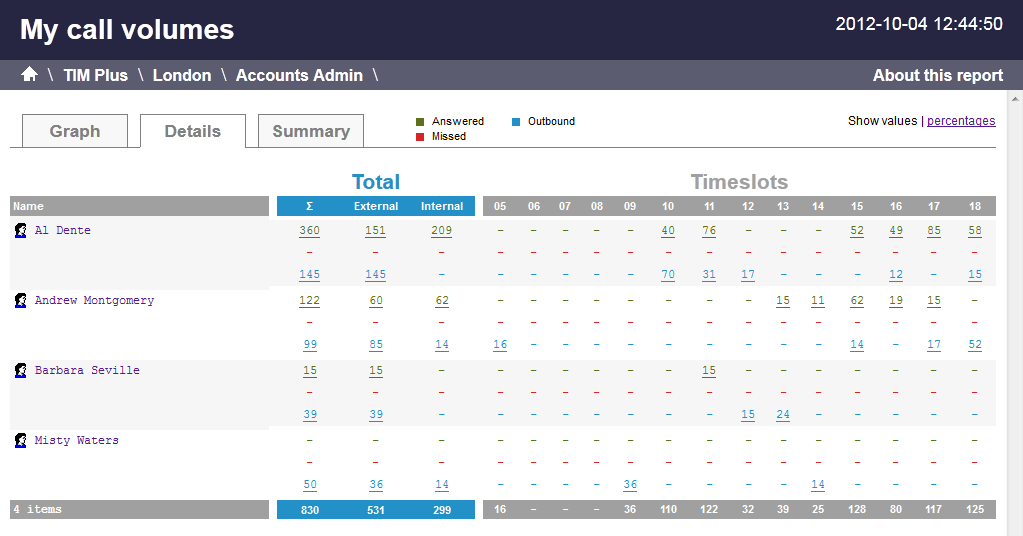Click the blue Outbound legend swatch
This screenshot has width=1023, height=536.
click(x=516, y=122)
